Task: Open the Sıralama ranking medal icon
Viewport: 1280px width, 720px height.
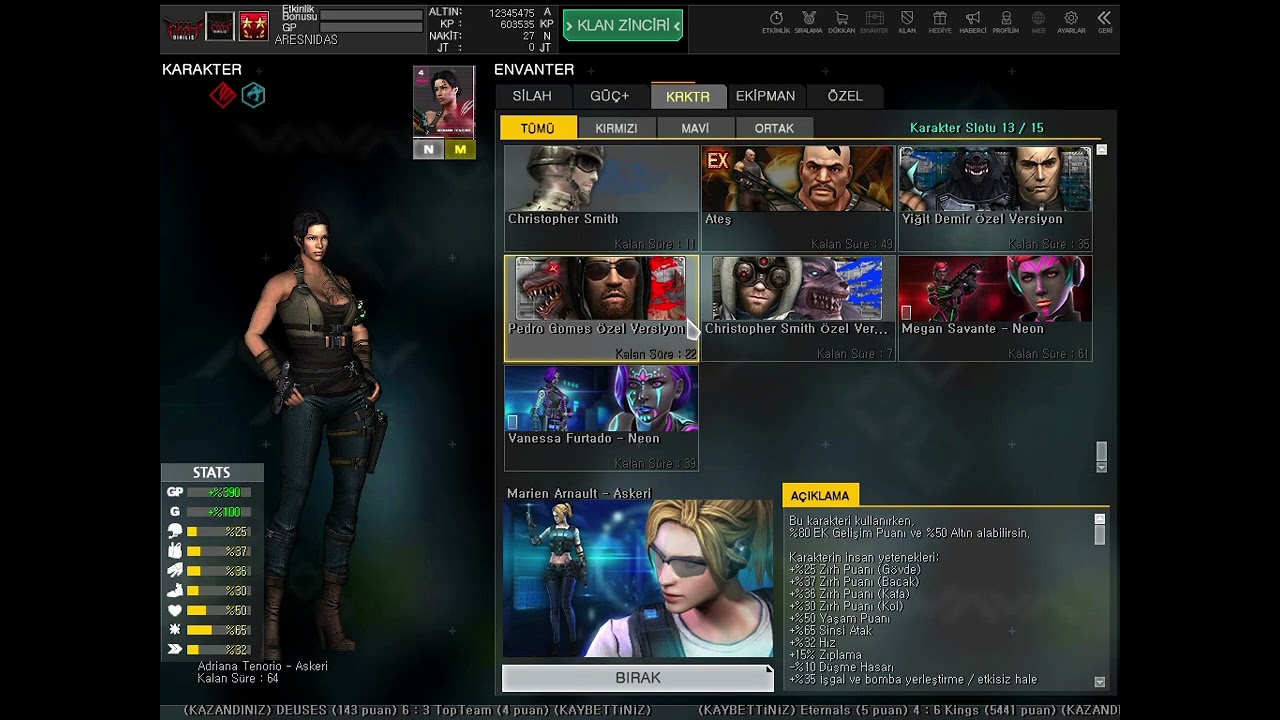Action: (x=808, y=22)
